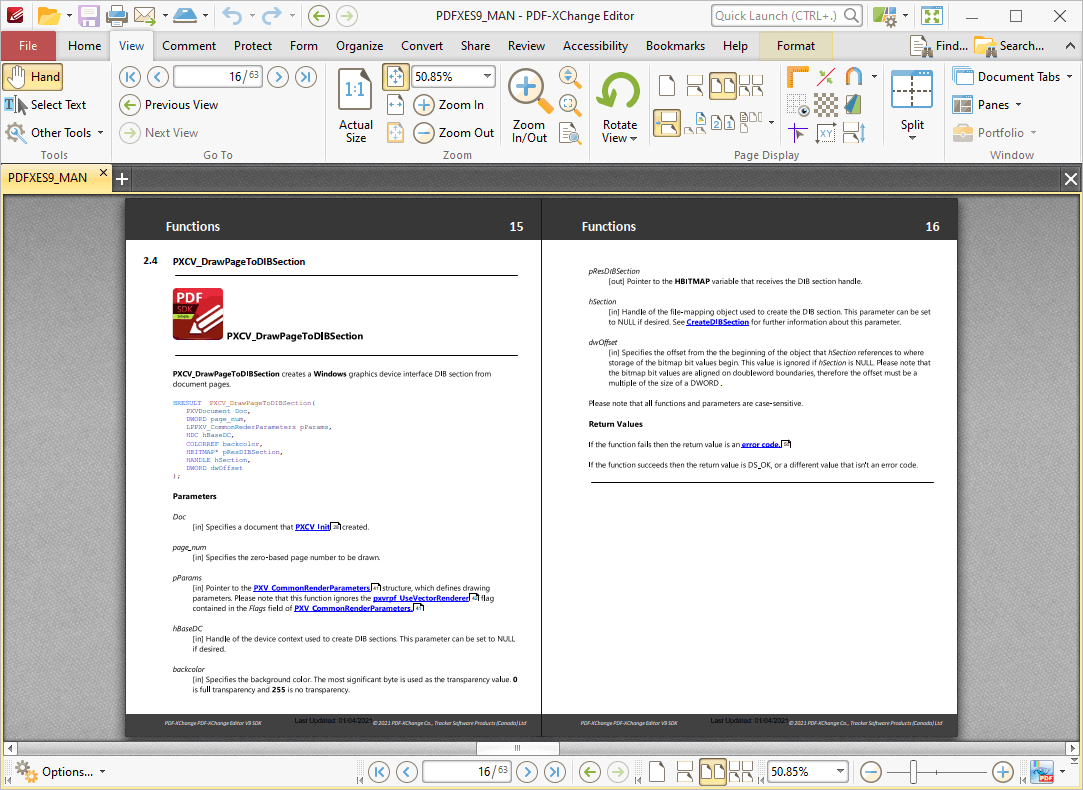Jump to first page in ribbon
Viewport: 1083px width, 790px height.
[130, 77]
